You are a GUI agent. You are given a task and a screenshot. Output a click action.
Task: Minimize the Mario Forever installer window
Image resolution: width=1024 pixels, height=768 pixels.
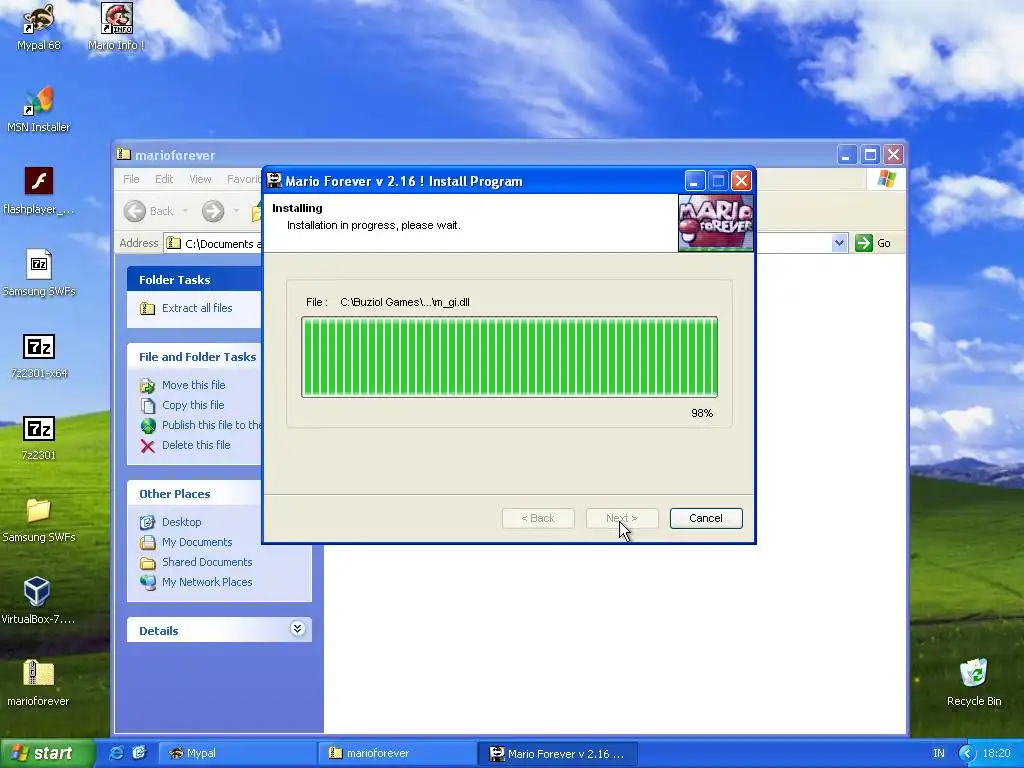pyautogui.click(x=694, y=181)
